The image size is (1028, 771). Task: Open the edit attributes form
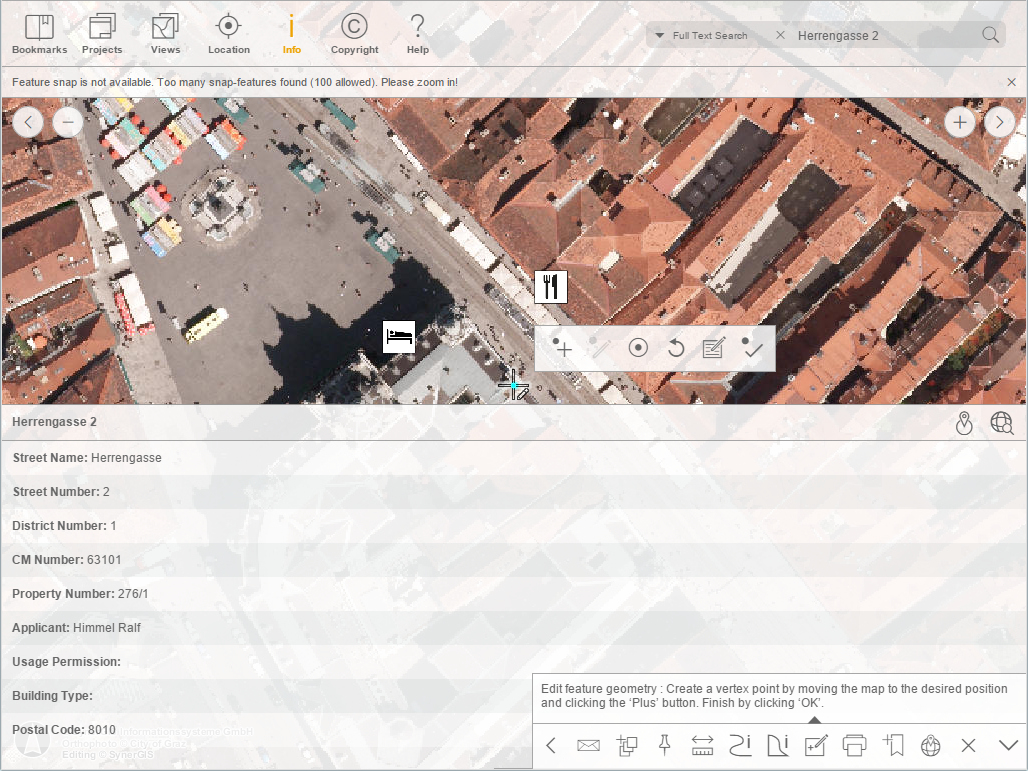tap(713, 348)
